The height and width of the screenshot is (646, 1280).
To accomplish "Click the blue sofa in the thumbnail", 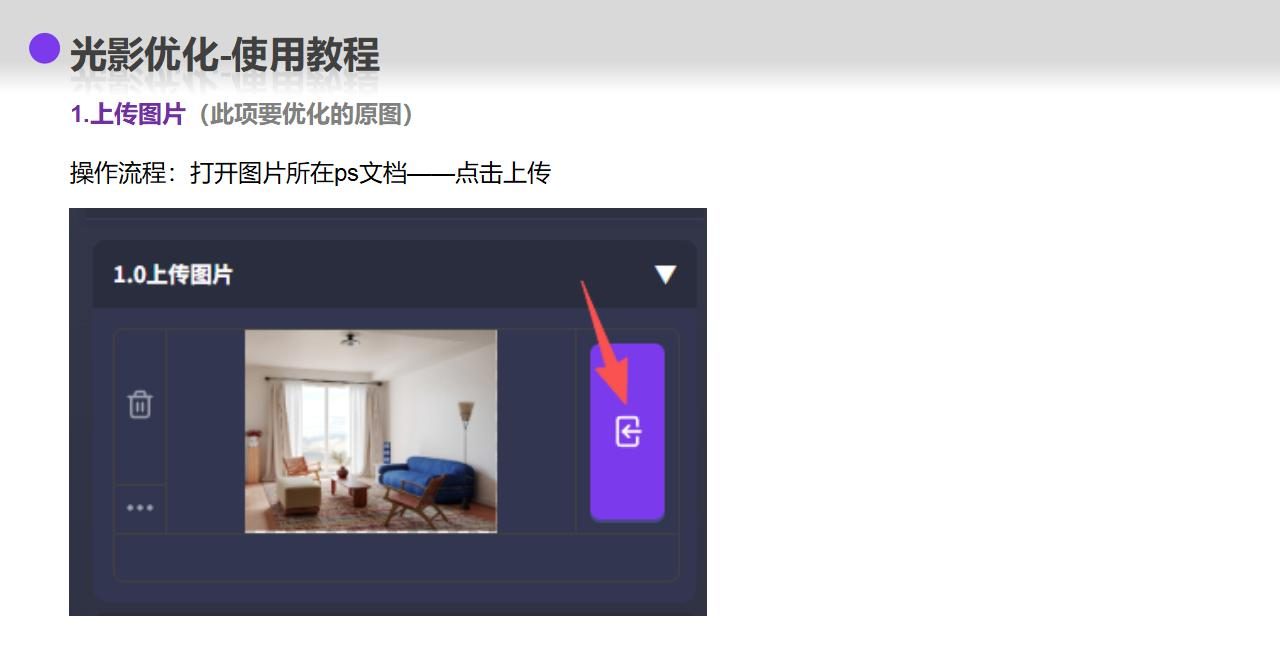I will (427, 479).
